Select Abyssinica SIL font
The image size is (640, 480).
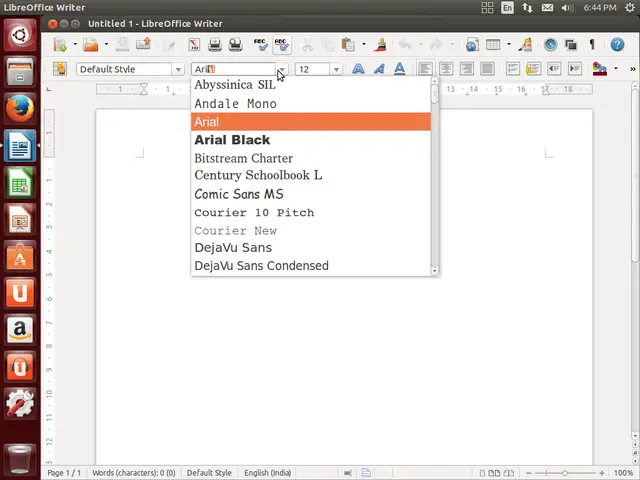pyautogui.click(x=311, y=85)
